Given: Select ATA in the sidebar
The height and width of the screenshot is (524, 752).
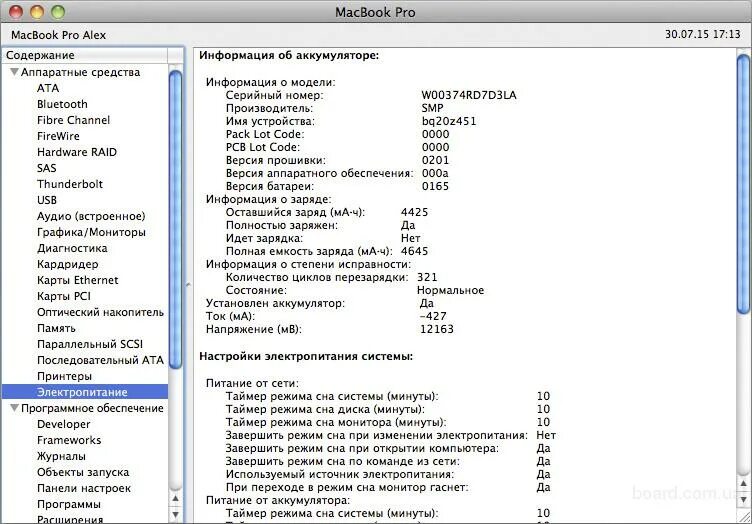Looking at the screenshot, I should 48,88.
